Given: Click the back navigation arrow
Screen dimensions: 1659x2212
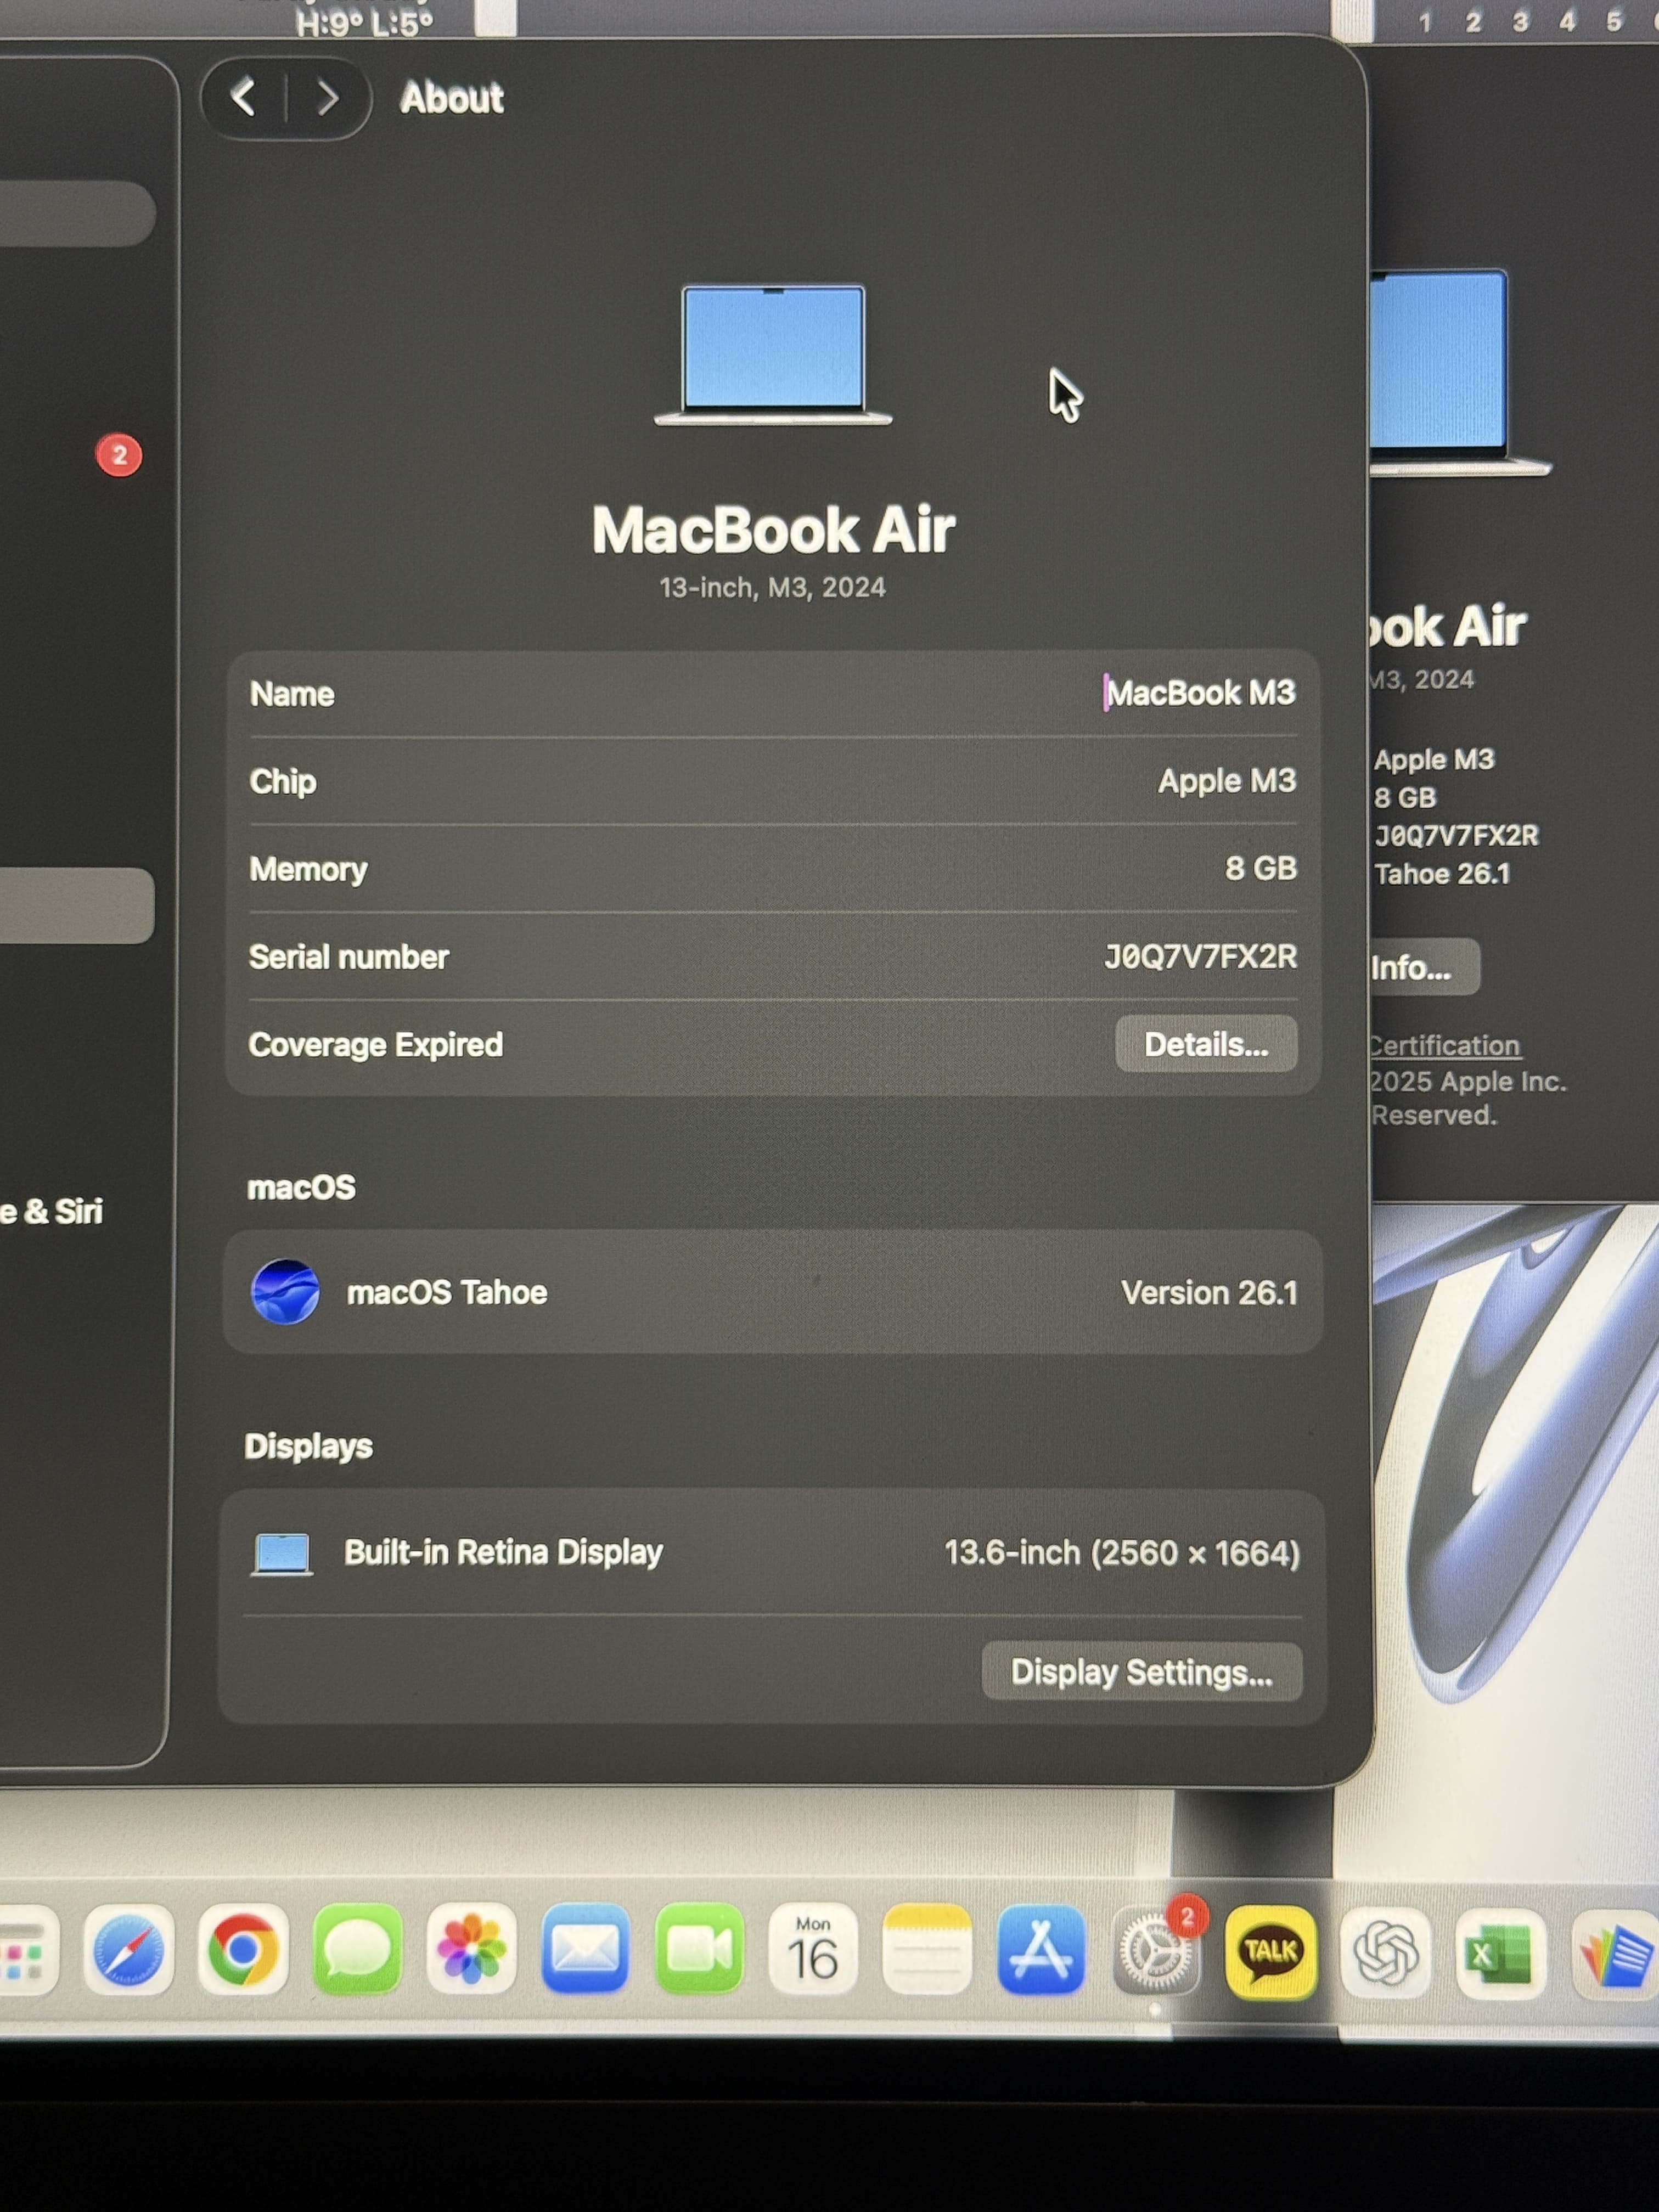Looking at the screenshot, I should (243, 98).
